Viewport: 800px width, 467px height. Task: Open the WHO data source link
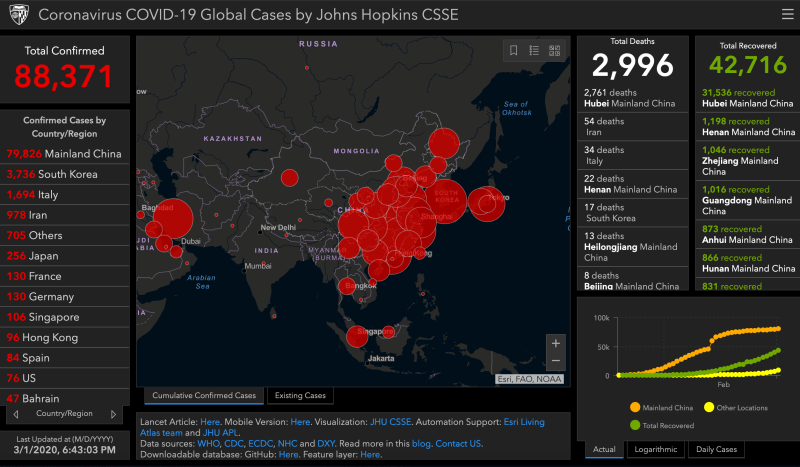208,444
